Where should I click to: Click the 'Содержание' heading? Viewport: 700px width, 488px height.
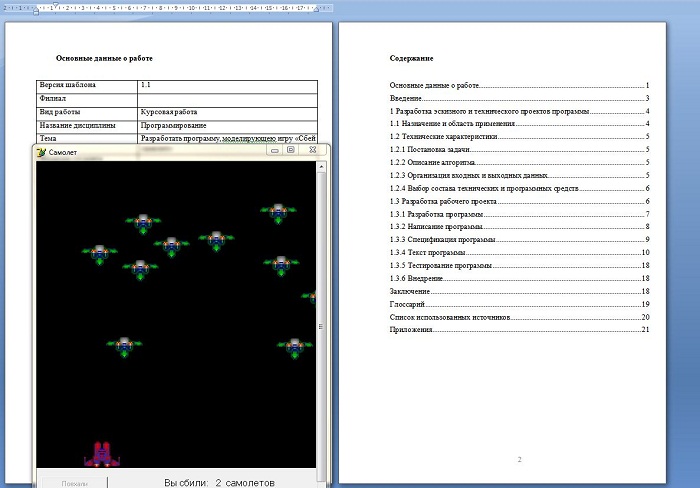click(x=411, y=58)
